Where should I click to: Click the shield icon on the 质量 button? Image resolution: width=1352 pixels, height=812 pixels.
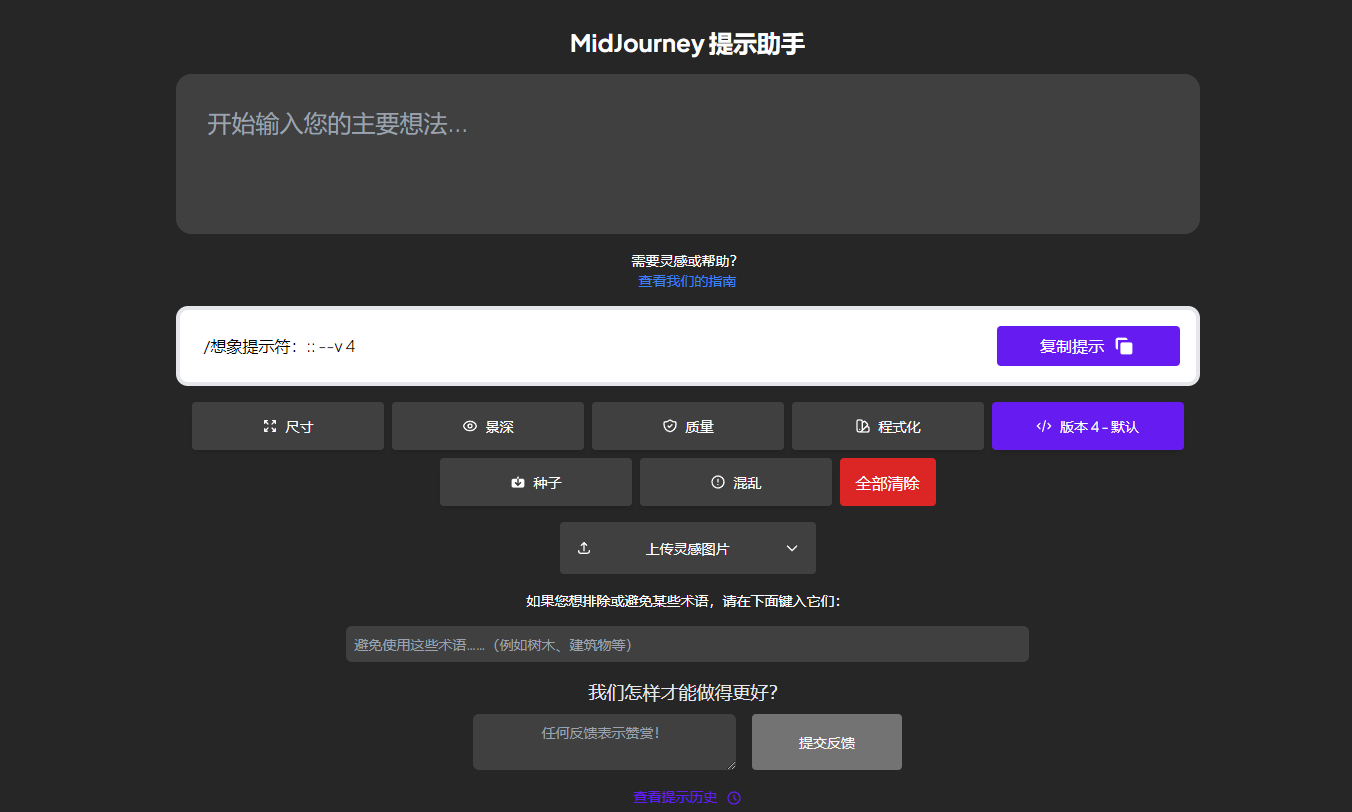click(x=669, y=425)
